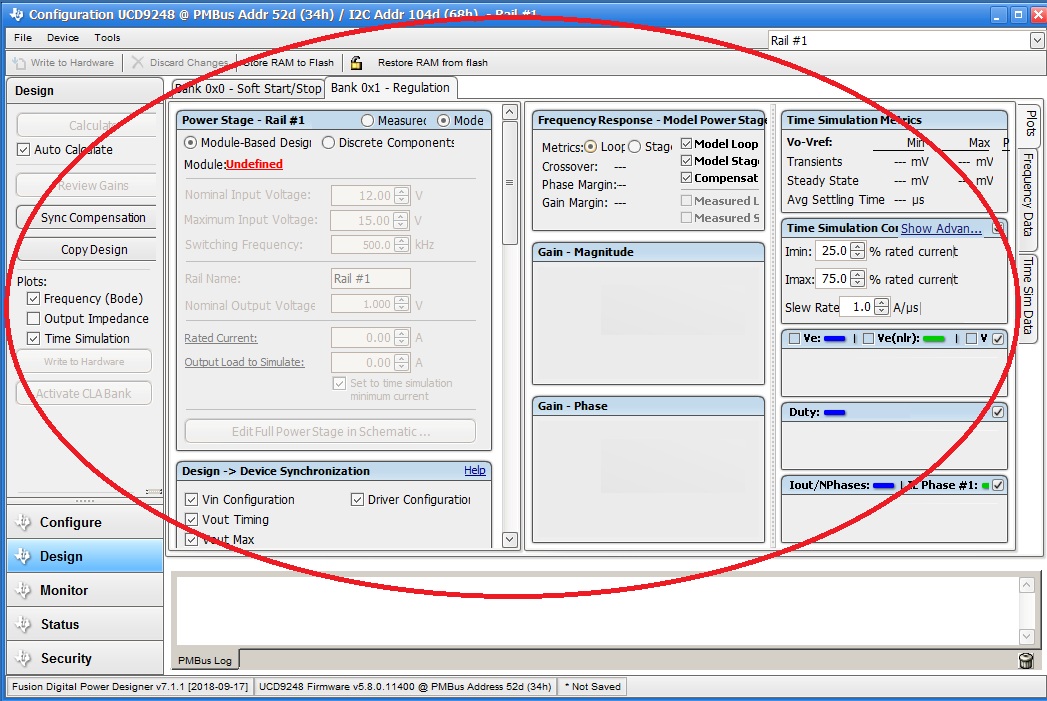The width and height of the screenshot is (1047, 701).
Task: Click the Design panel icon in sidebar
Action: pos(23,556)
